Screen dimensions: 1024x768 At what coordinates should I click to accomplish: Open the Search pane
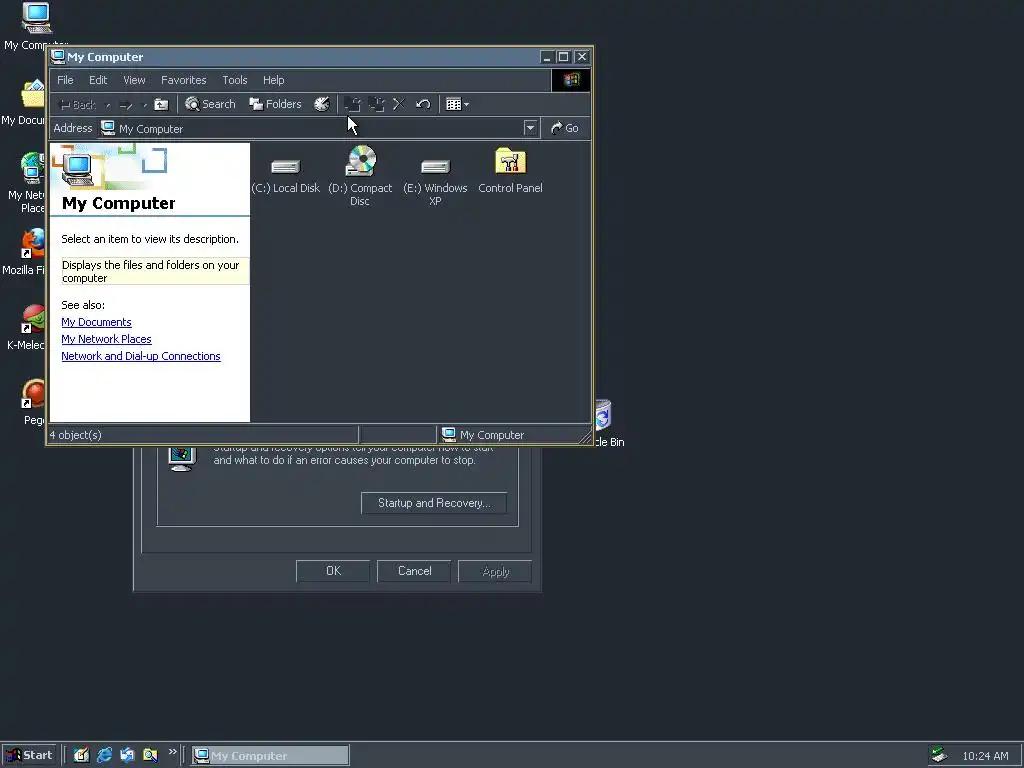tap(210, 104)
